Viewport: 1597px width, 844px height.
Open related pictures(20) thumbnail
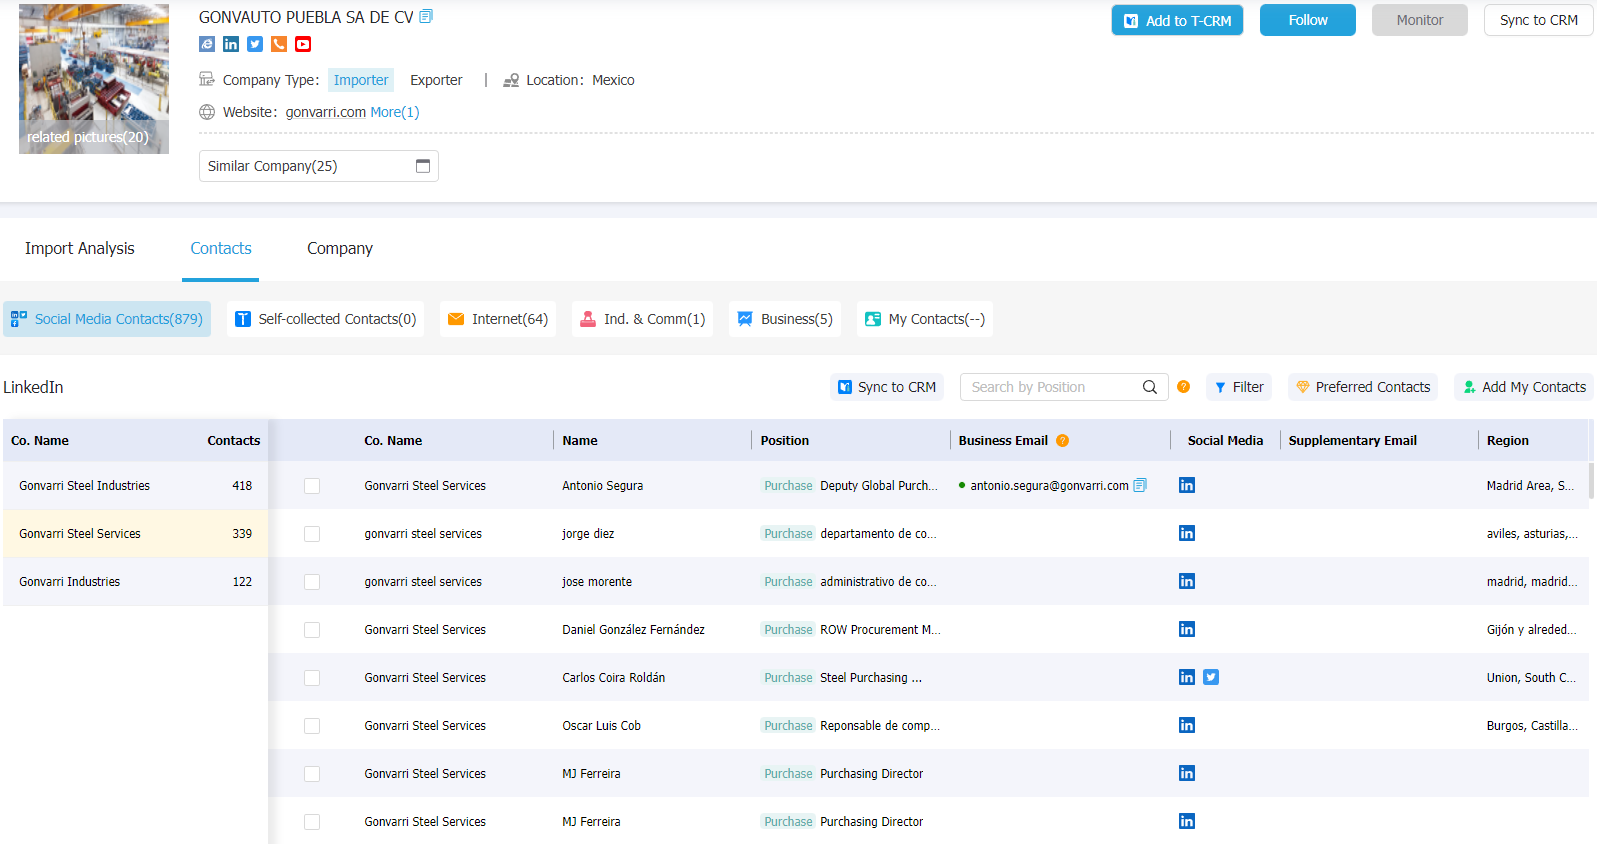coord(94,79)
